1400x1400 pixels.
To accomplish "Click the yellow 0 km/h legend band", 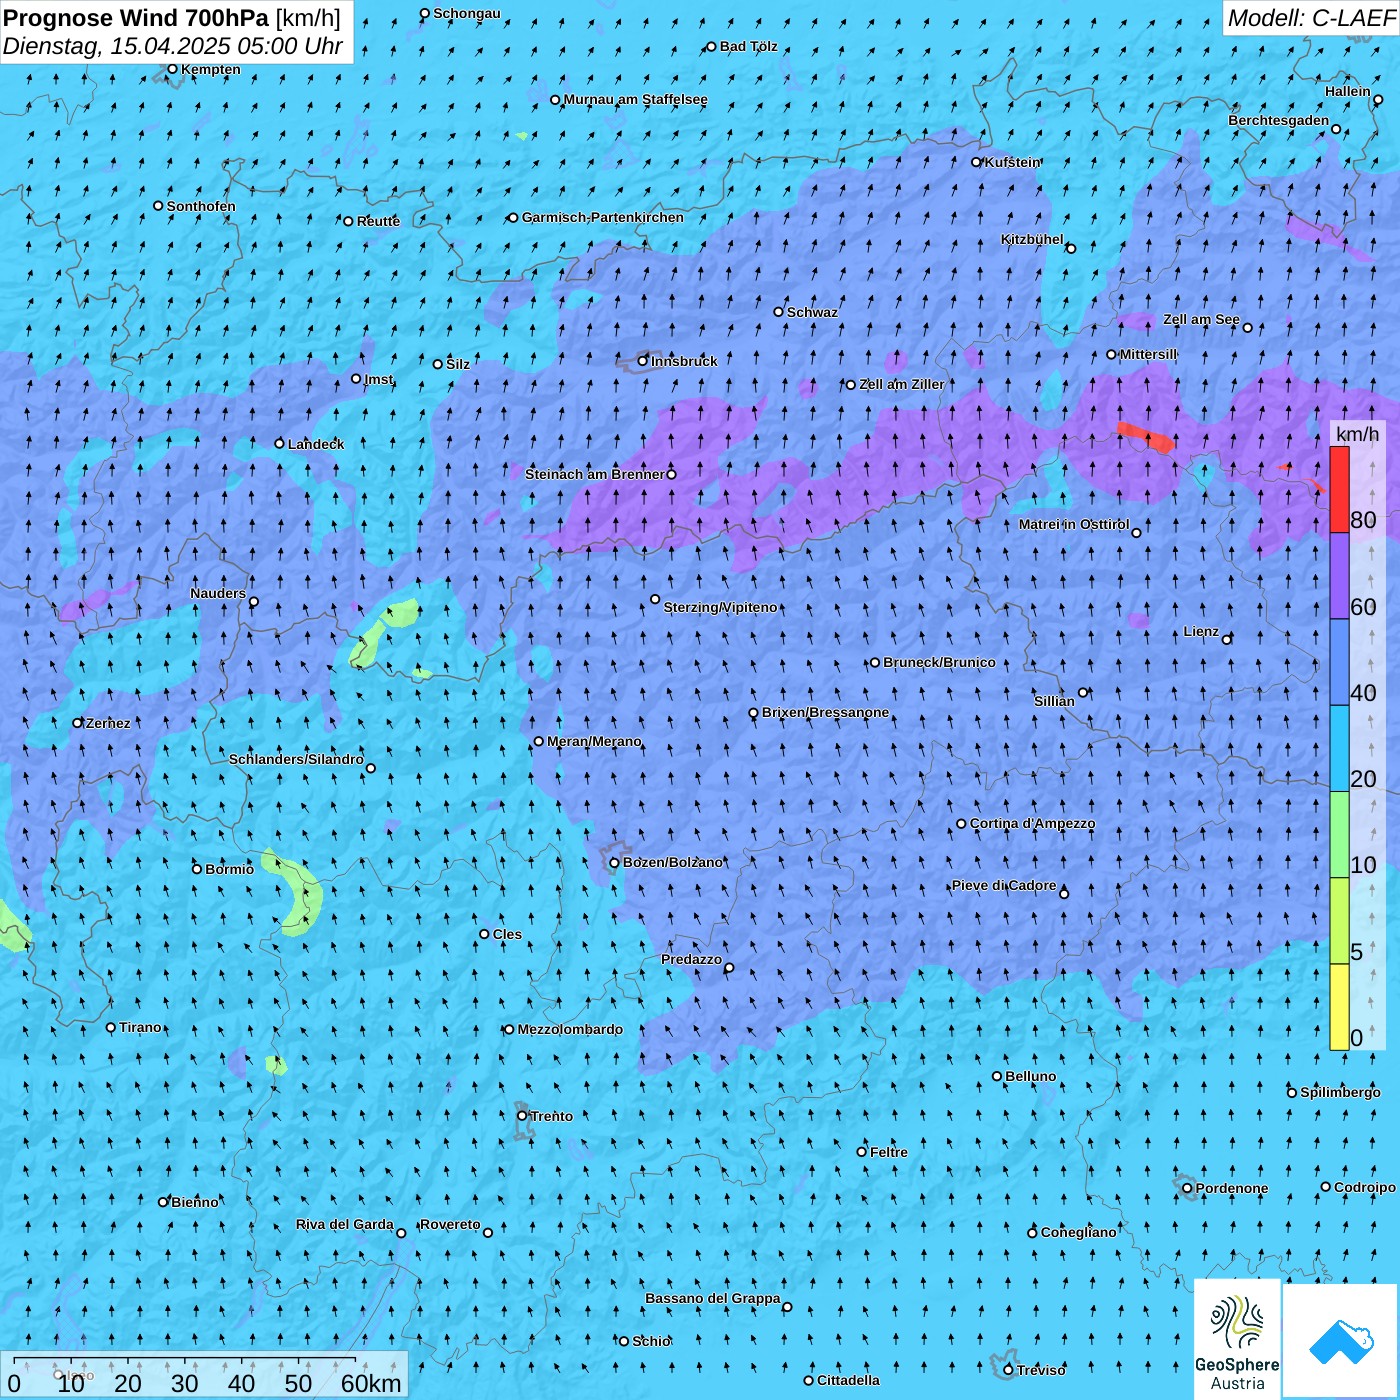I will coord(1339,1007).
